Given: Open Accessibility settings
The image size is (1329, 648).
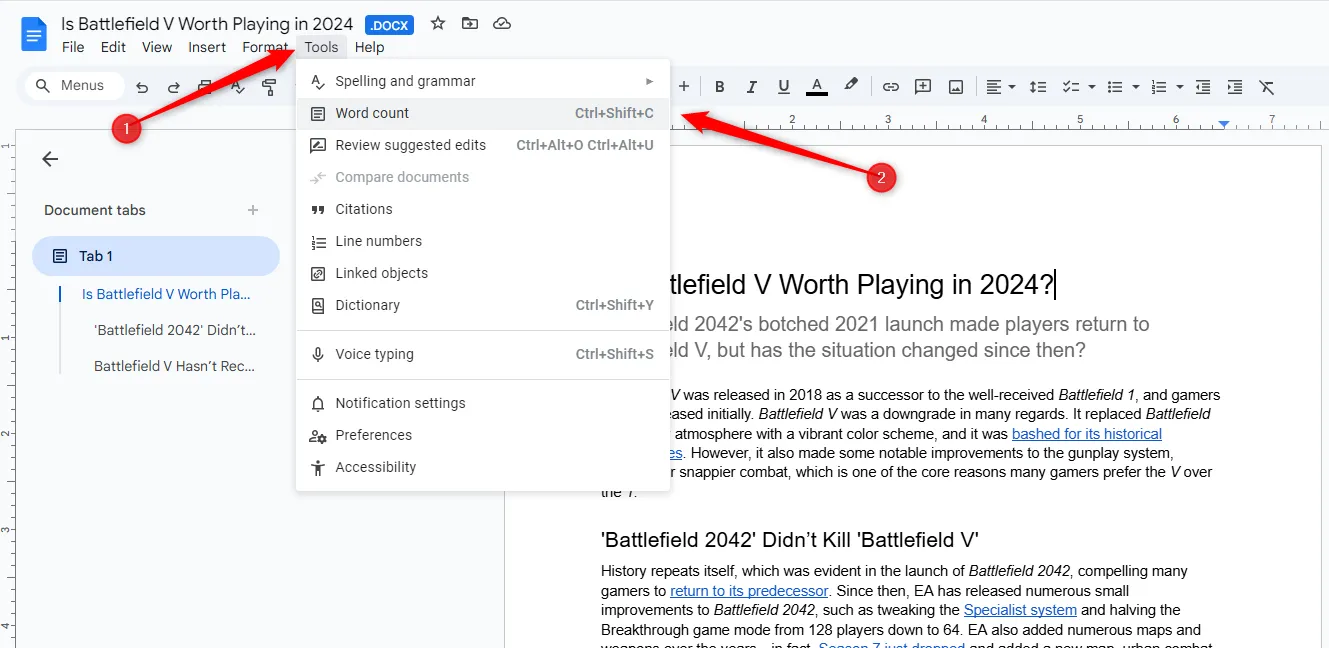Looking at the screenshot, I should 483,467.
